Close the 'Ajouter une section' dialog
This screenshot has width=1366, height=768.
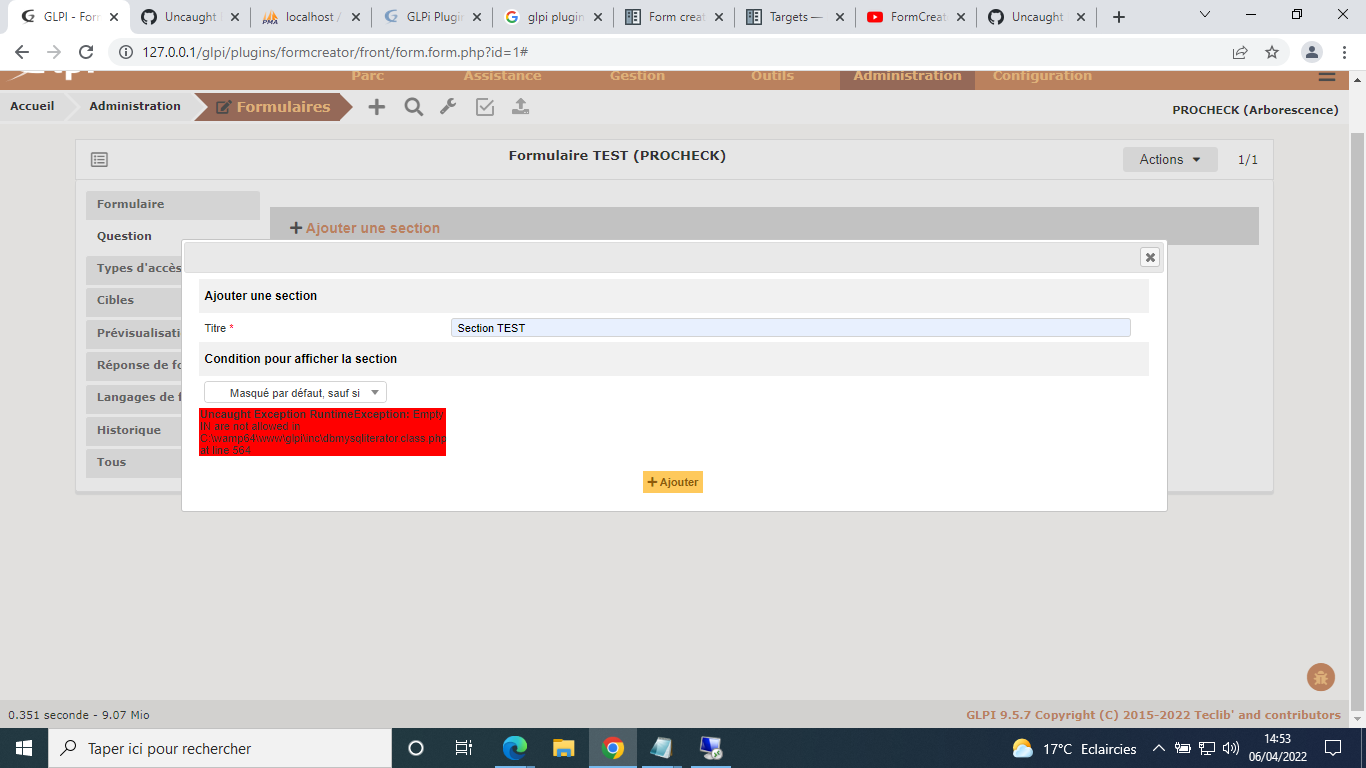click(1149, 257)
